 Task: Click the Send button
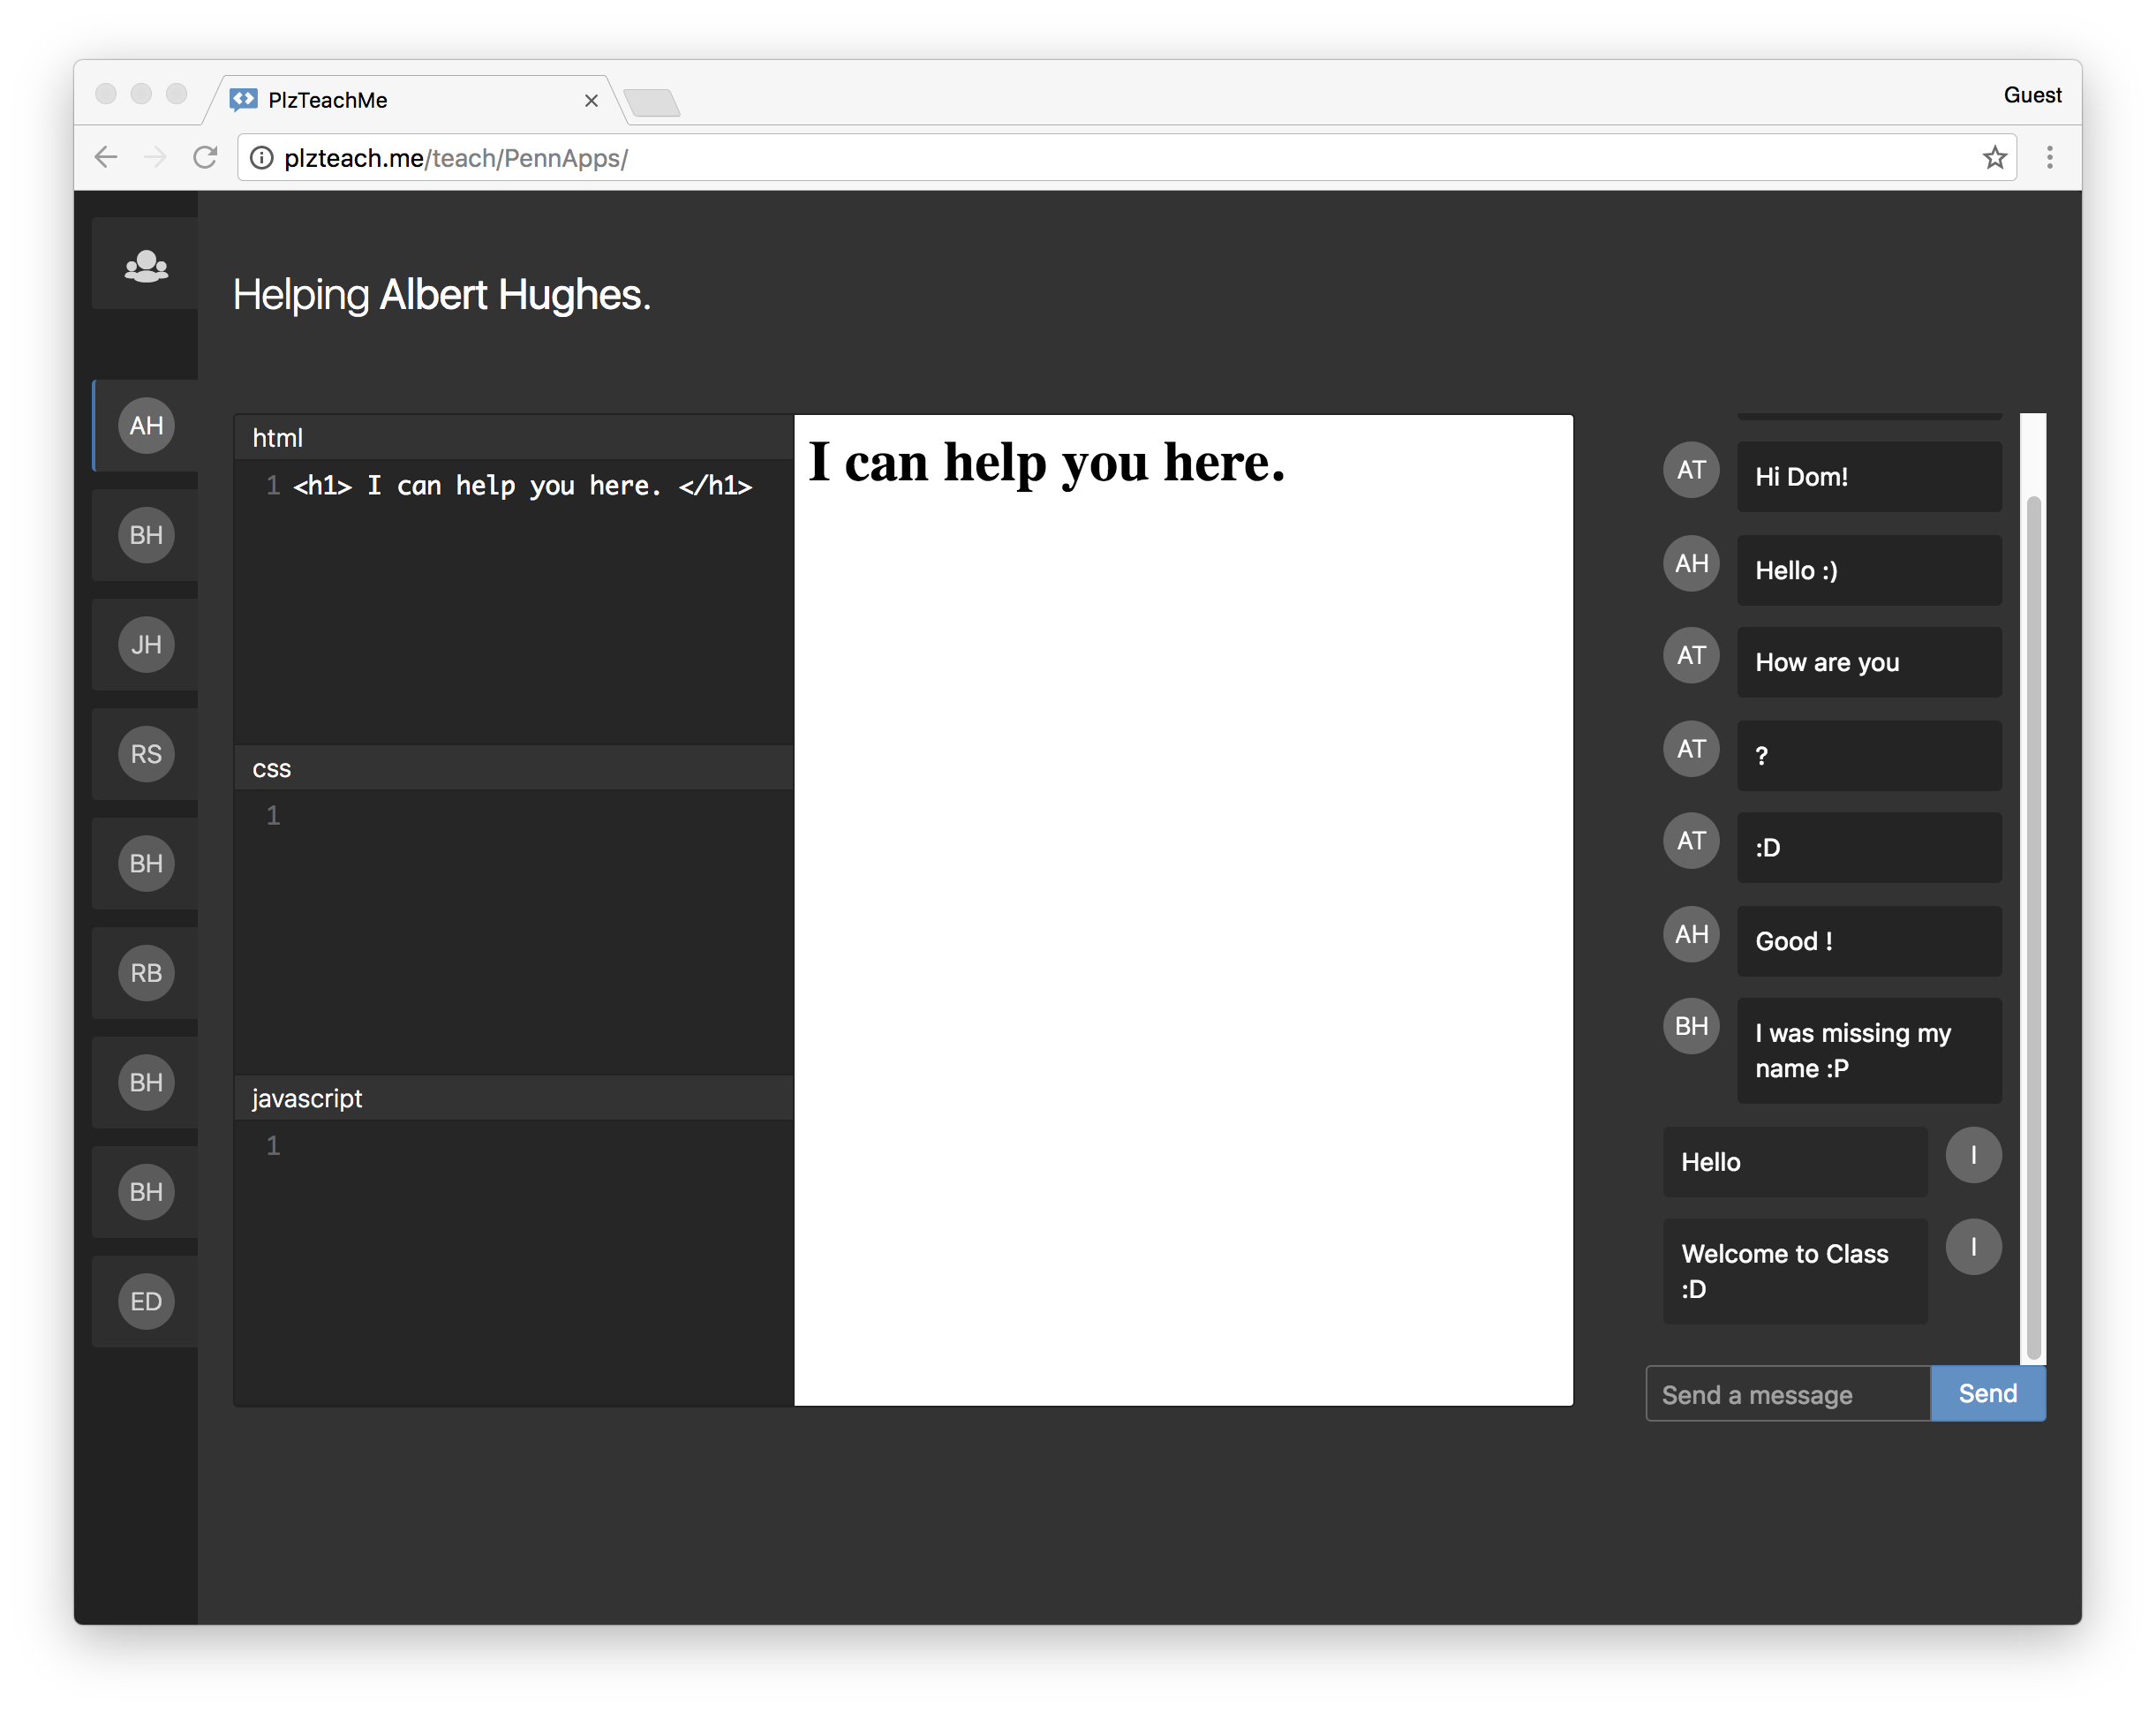coord(1987,1393)
